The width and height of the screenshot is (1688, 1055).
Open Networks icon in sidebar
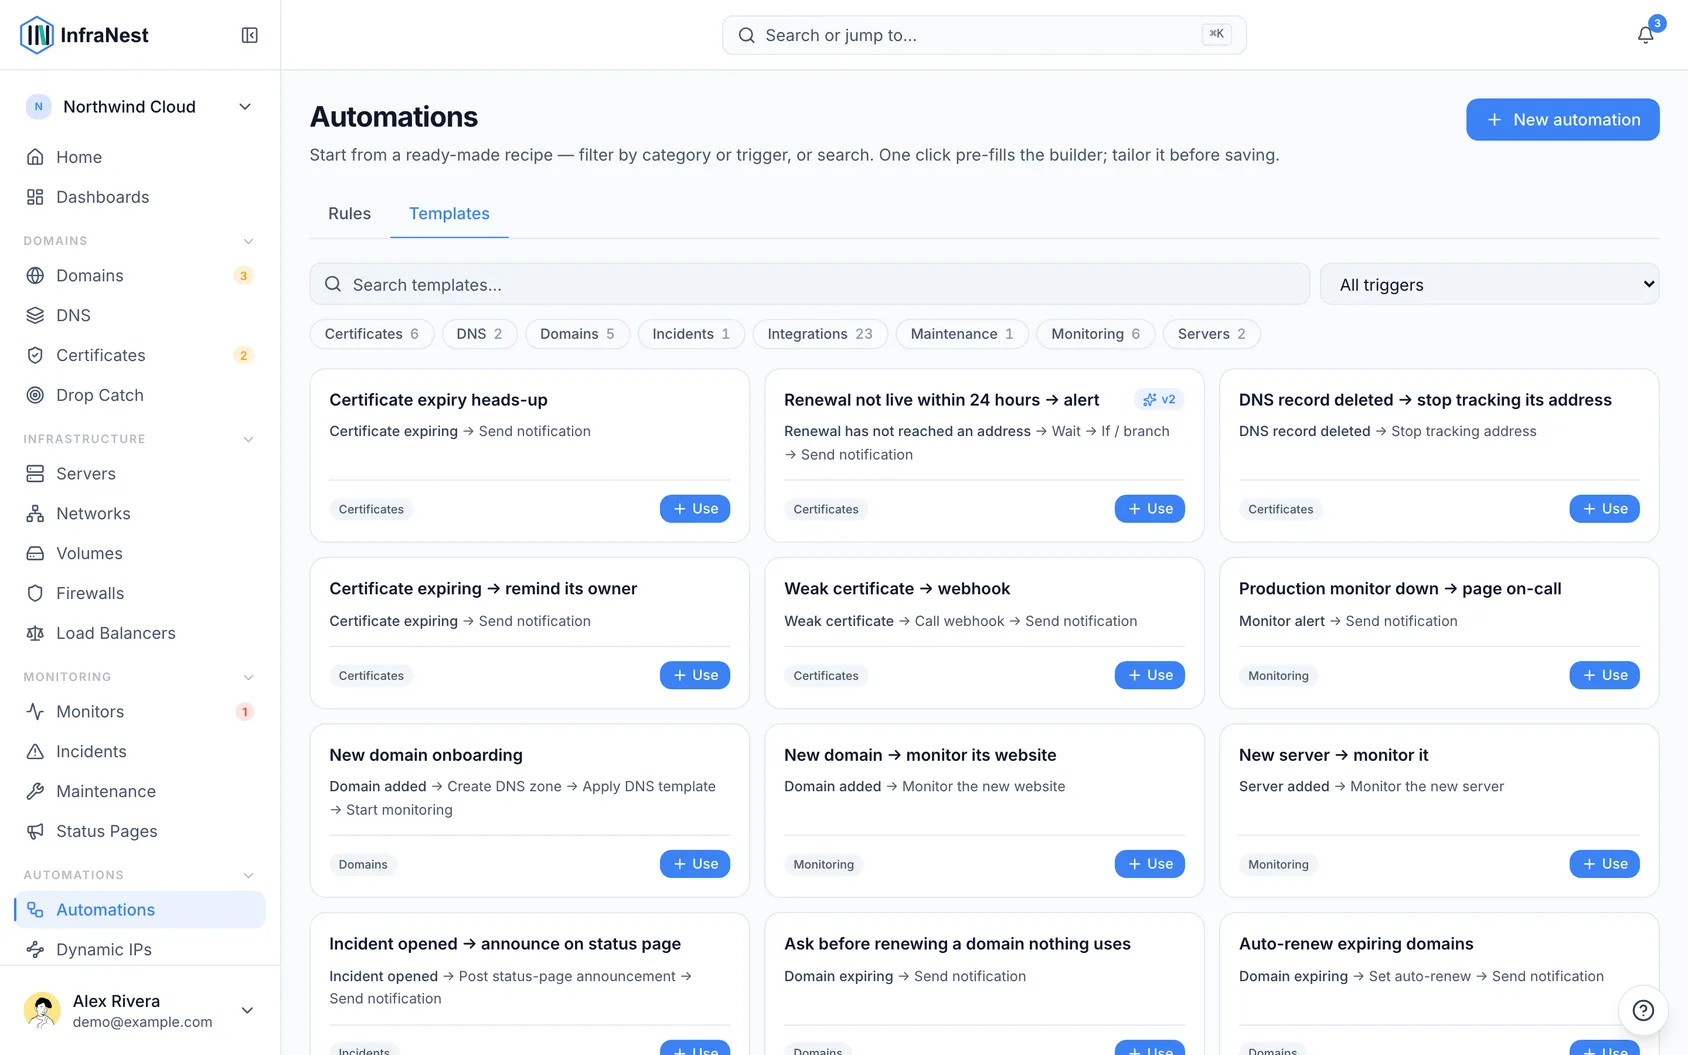(x=35, y=513)
